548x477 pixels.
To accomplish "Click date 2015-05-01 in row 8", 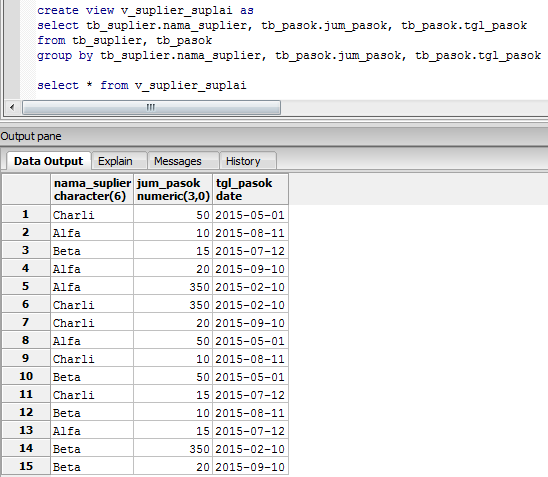I will point(250,340).
